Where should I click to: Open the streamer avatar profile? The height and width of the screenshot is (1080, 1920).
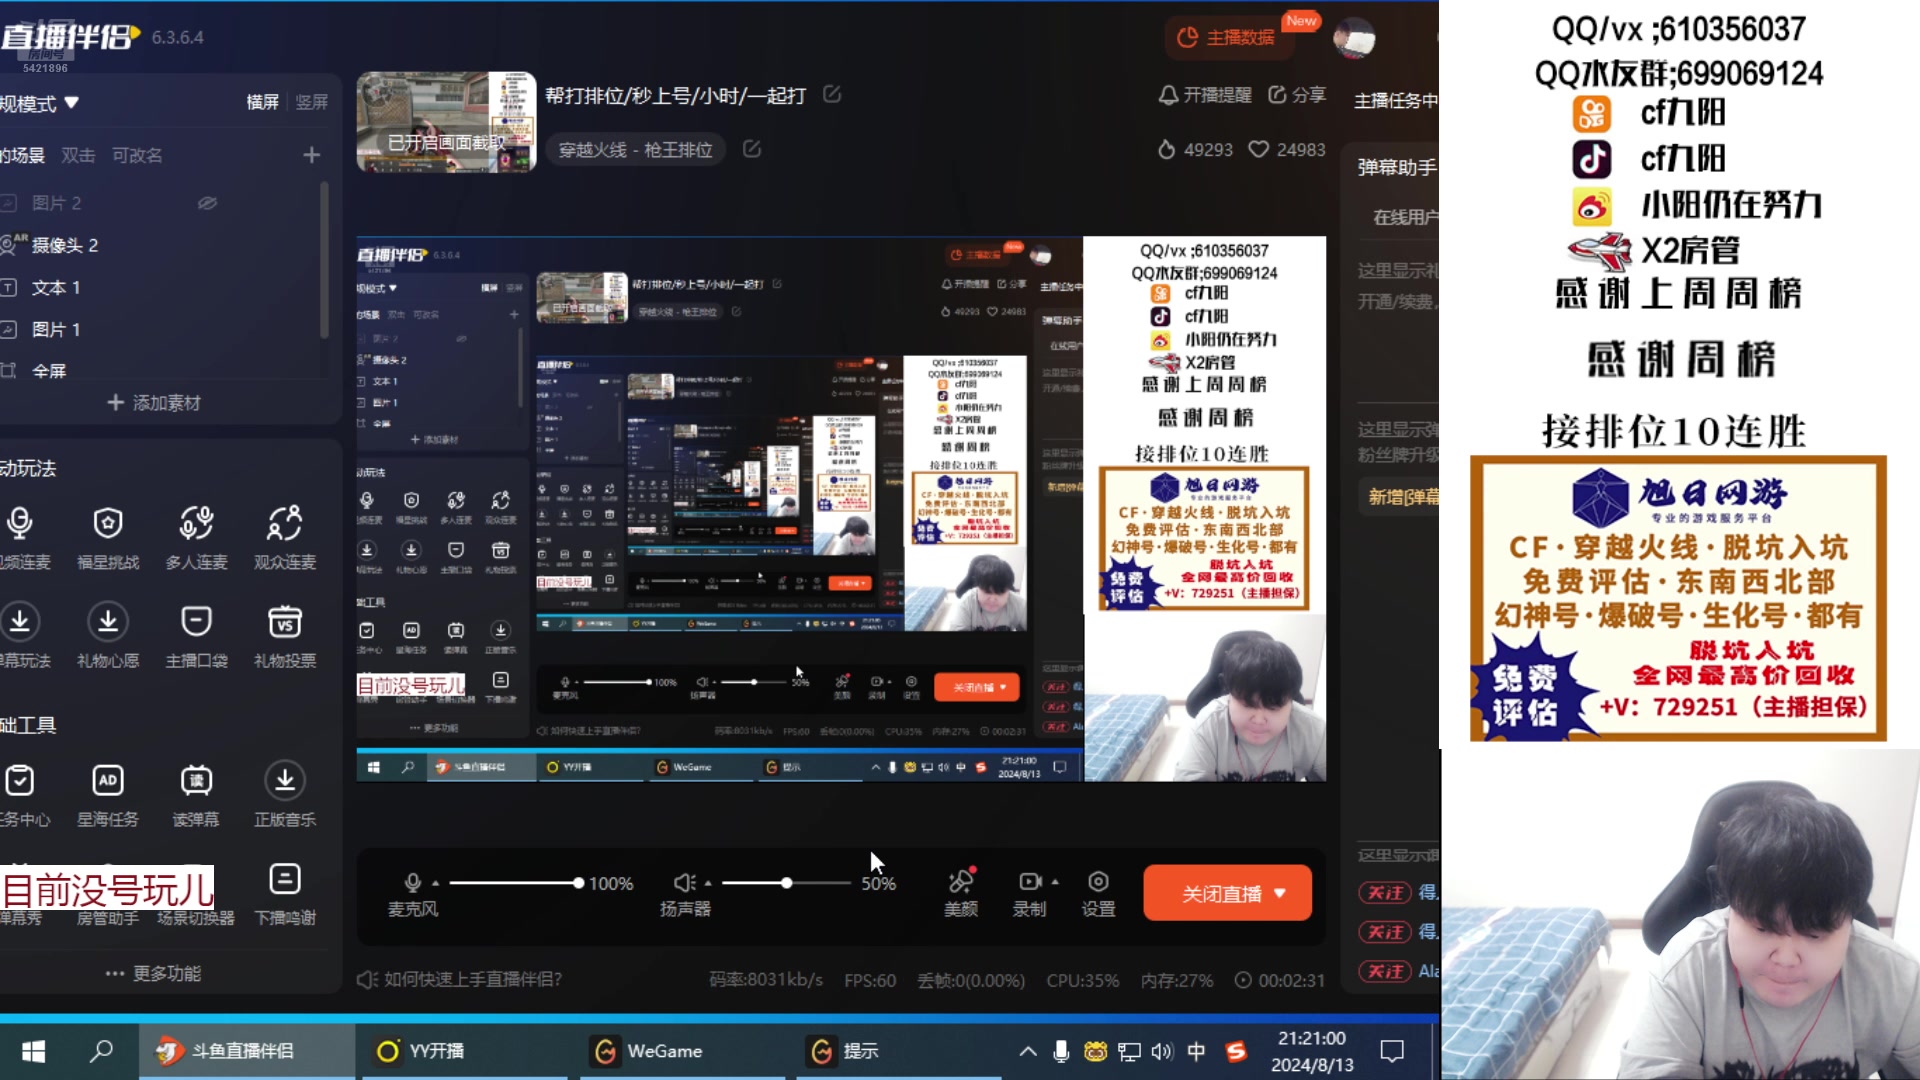coord(1354,38)
